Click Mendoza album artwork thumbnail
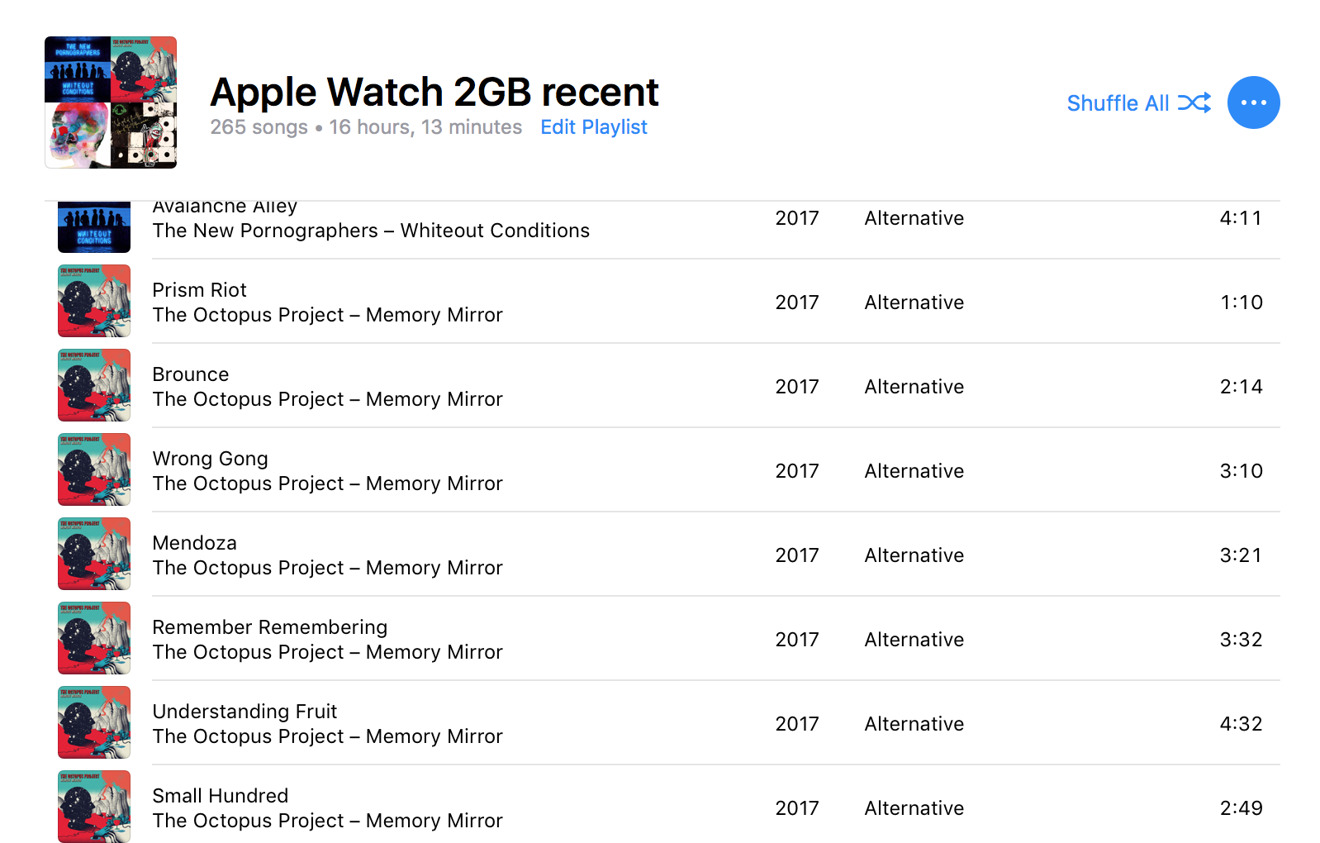Viewport: 1320px width, 843px height. tap(94, 554)
